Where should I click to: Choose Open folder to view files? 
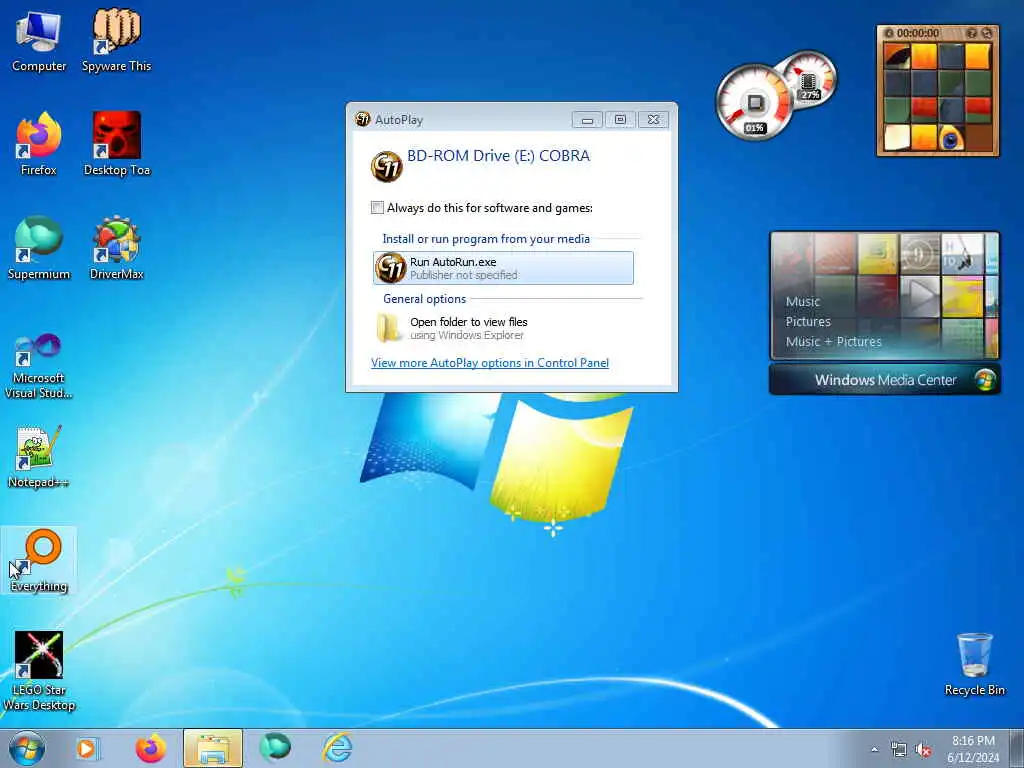pyautogui.click(x=503, y=328)
